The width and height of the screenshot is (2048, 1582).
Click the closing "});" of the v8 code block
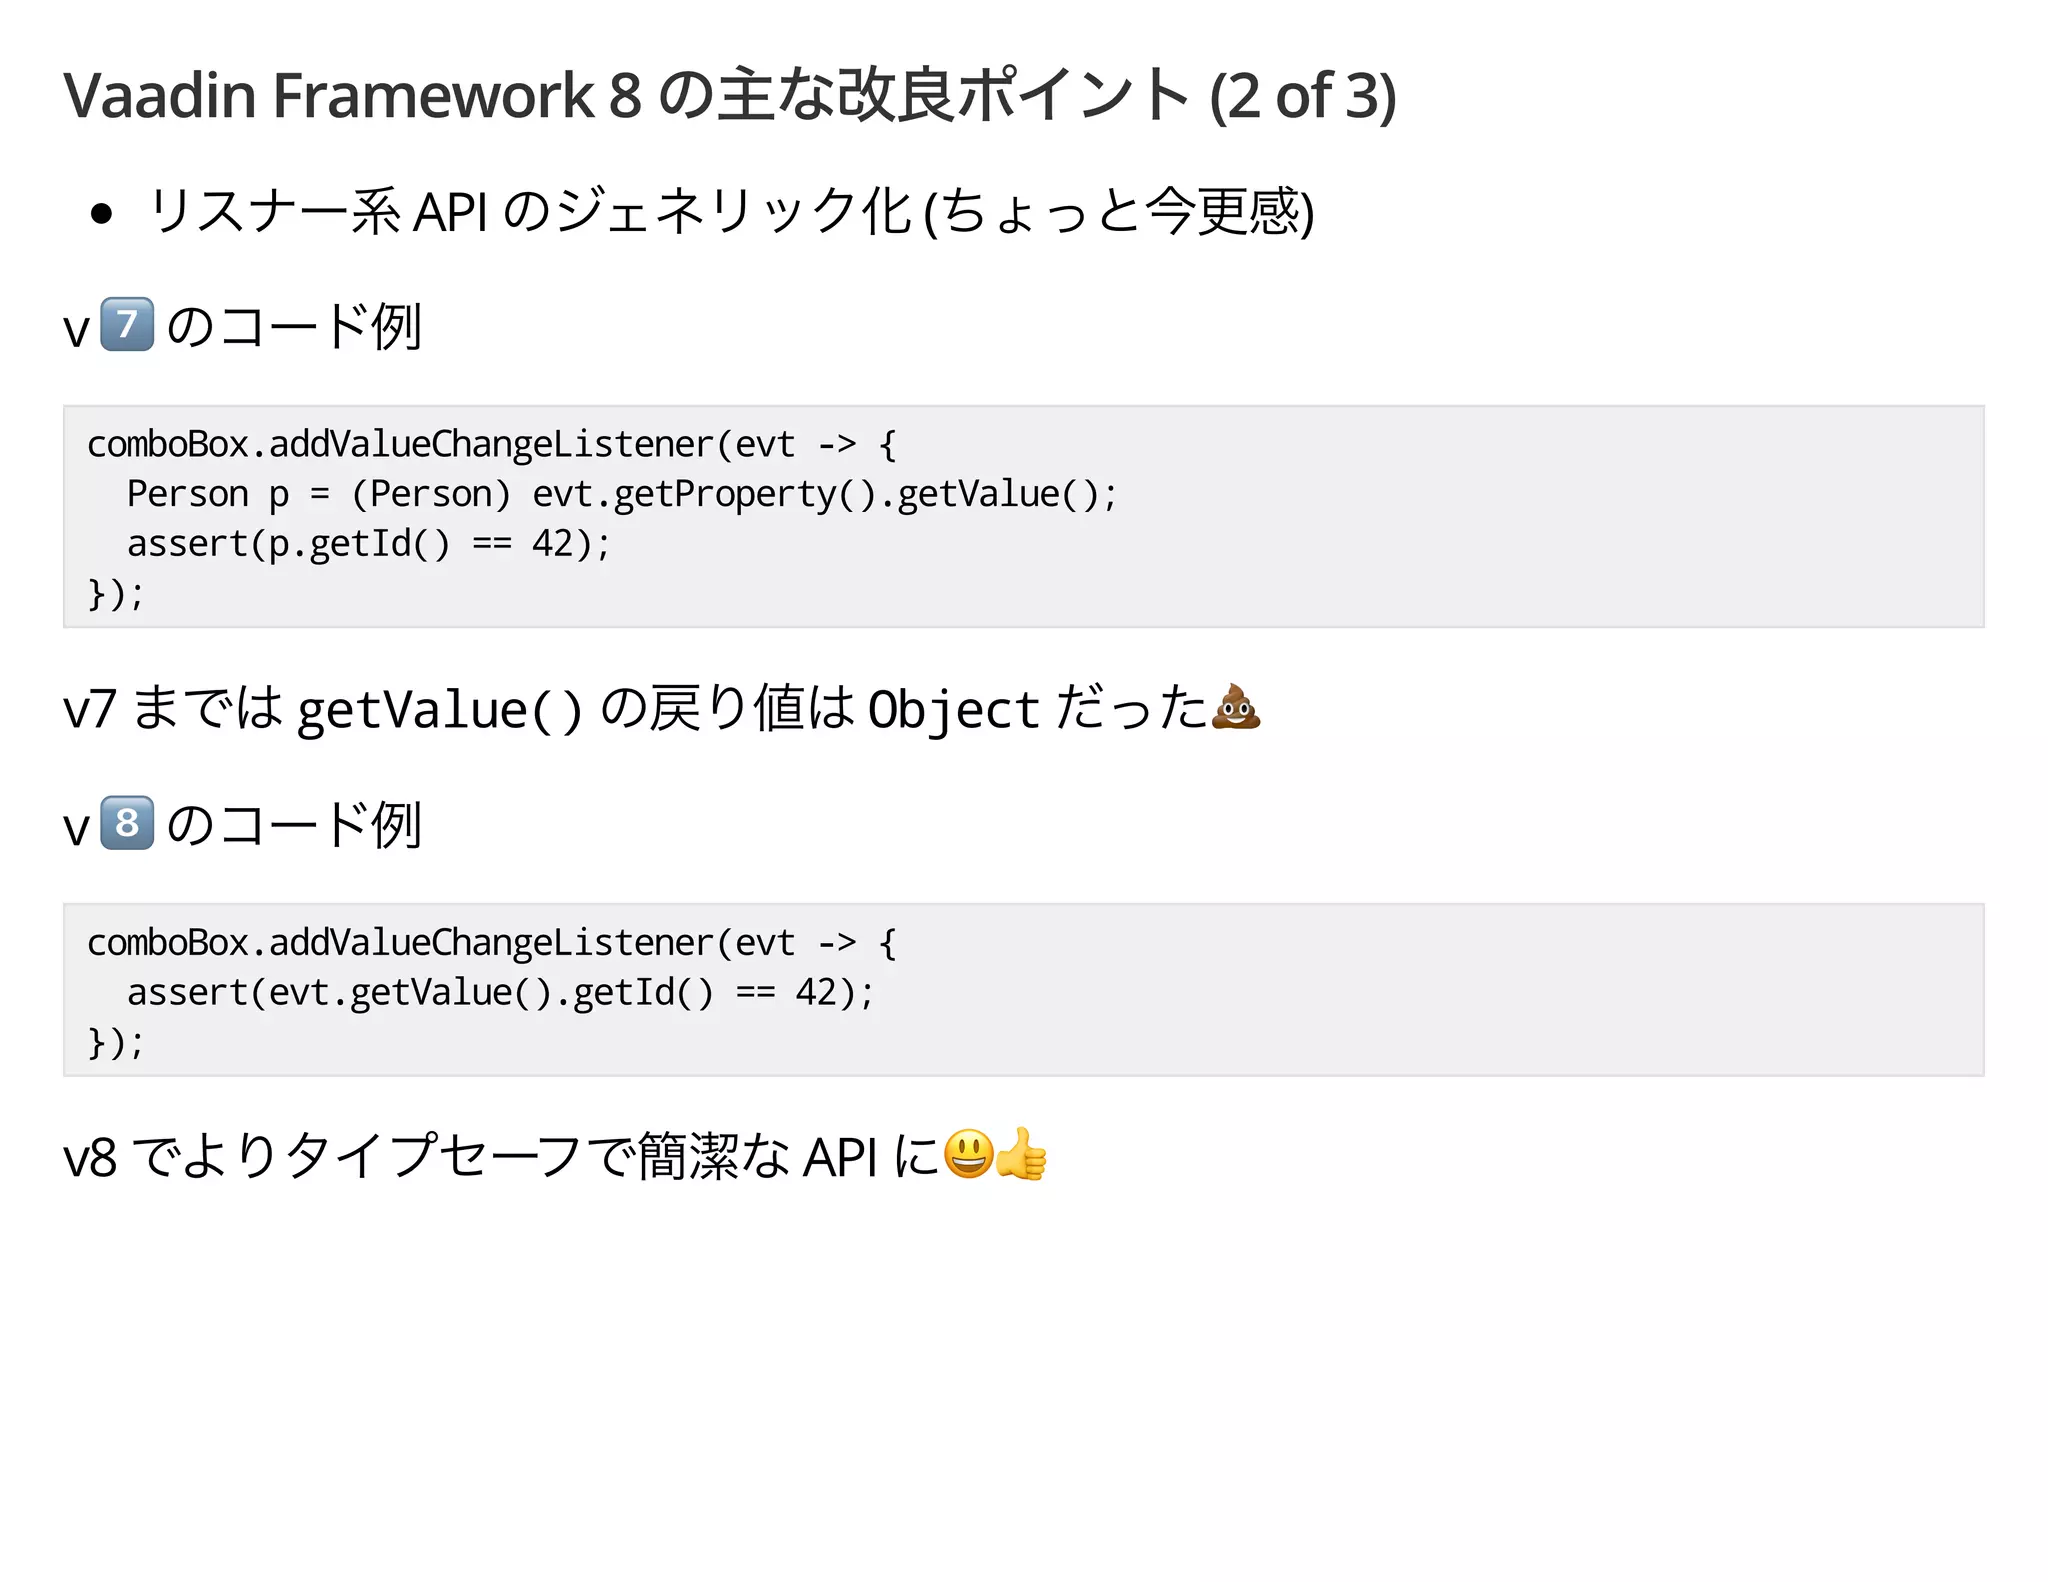(x=116, y=1042)
